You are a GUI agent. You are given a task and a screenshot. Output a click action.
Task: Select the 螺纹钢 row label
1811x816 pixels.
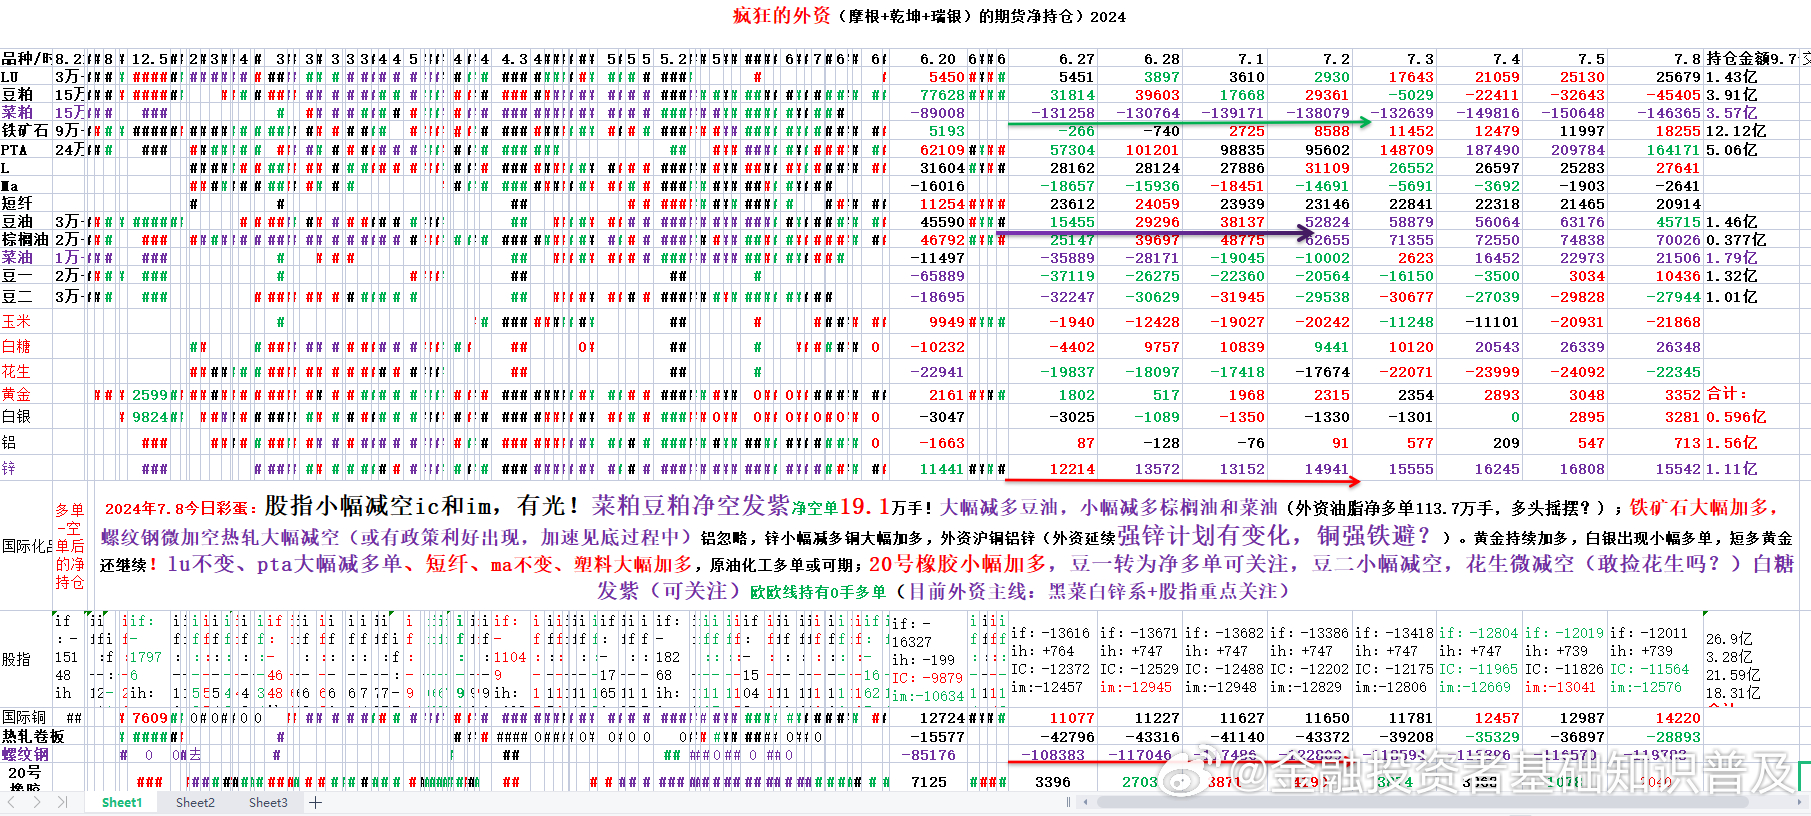tap(26, 755)
